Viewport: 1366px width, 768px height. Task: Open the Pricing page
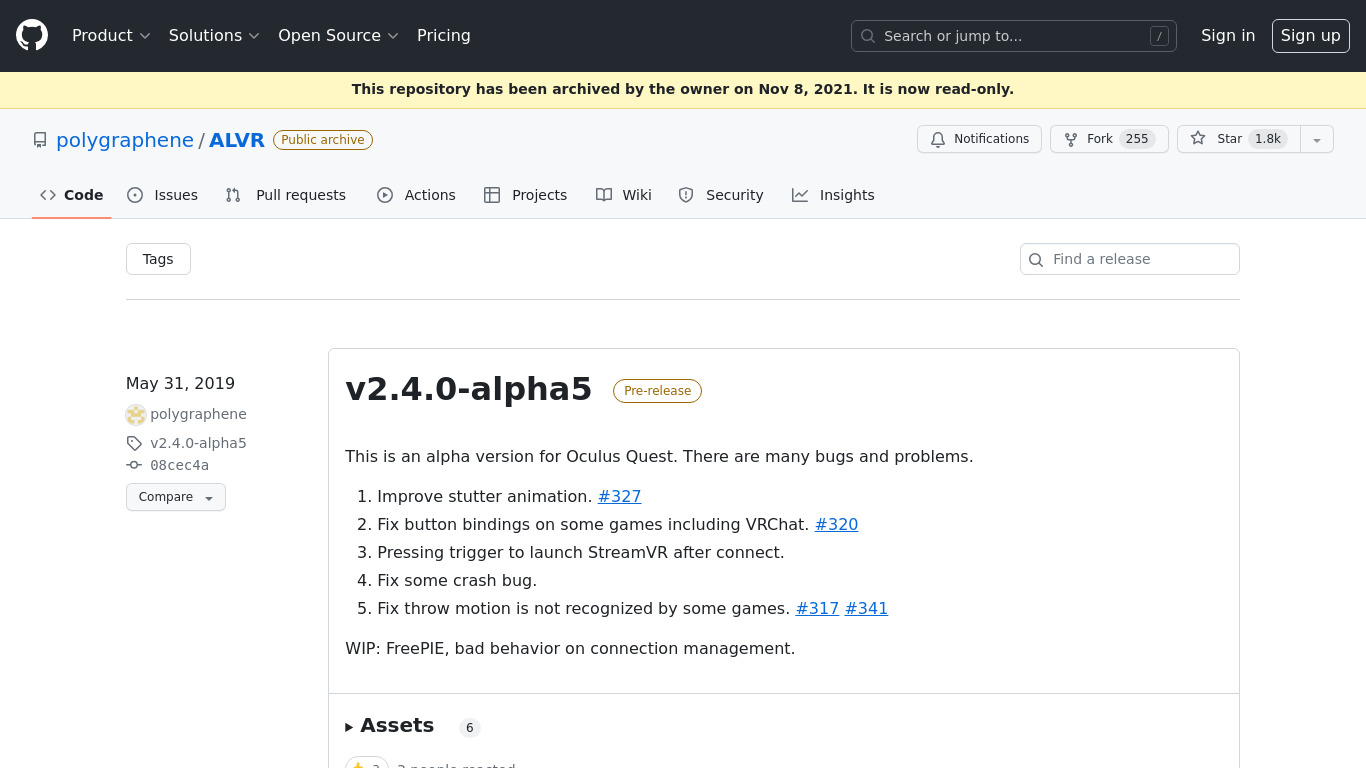click(444, 35)
